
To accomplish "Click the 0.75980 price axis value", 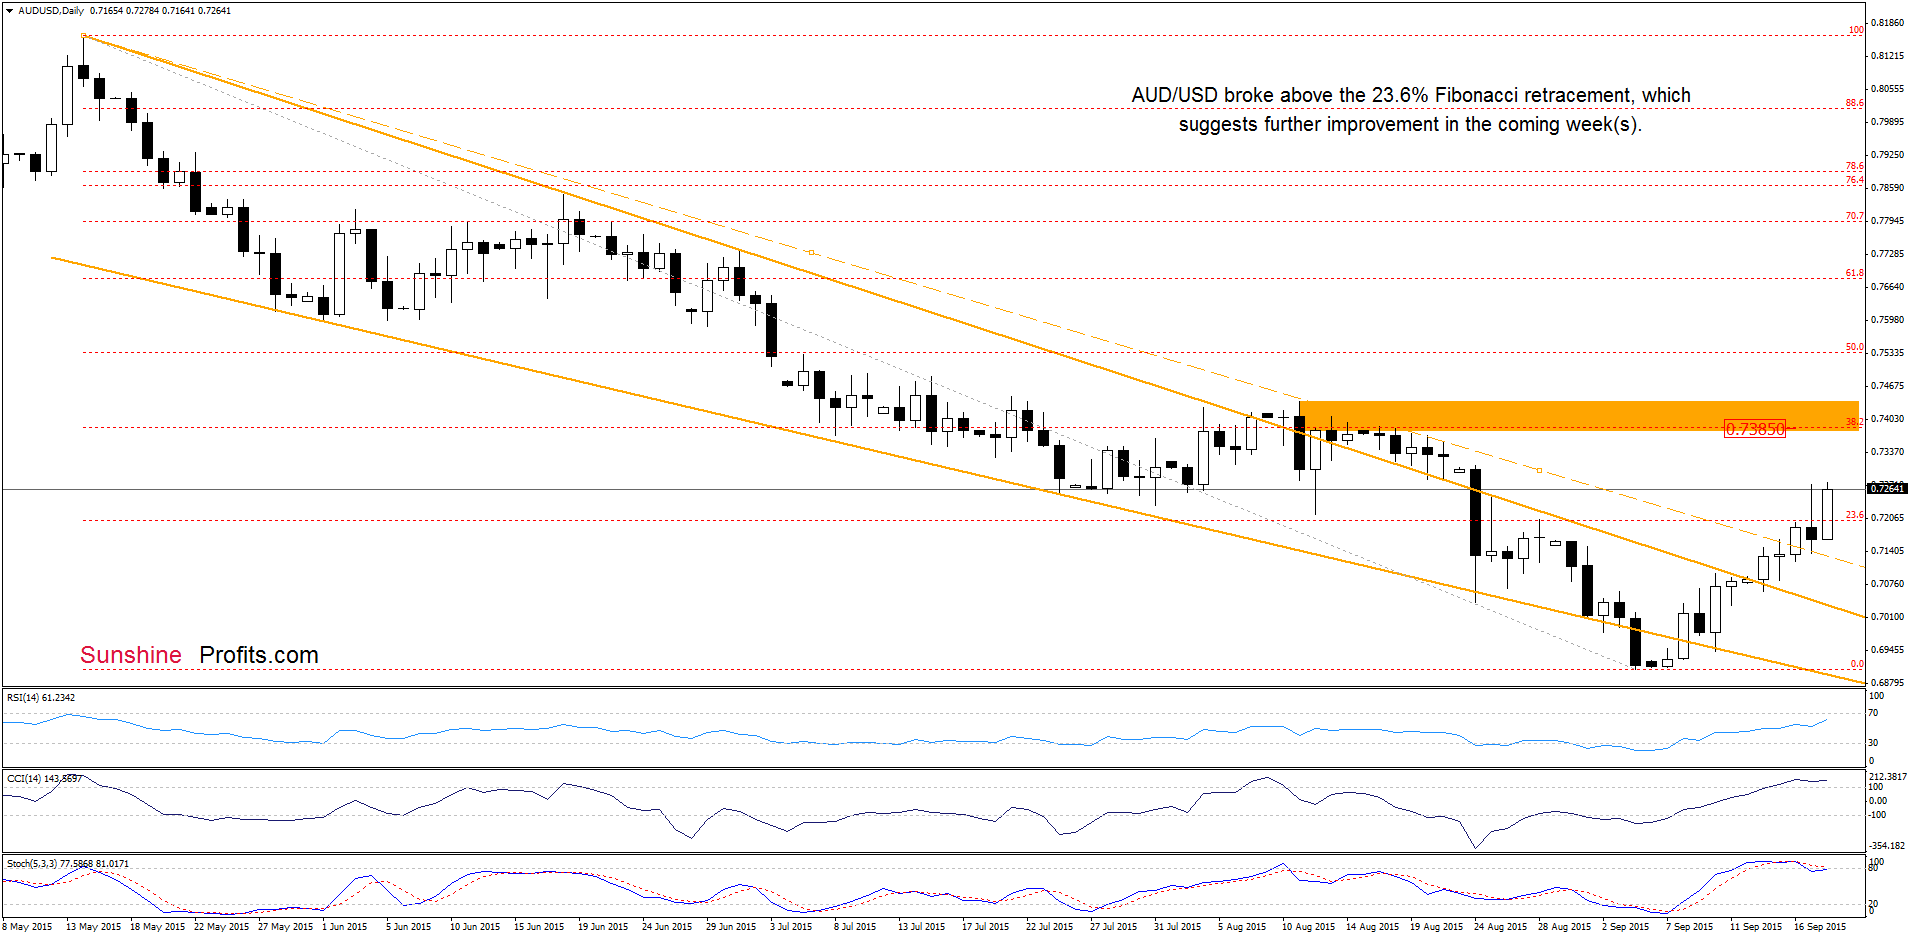I will tap(1888, 320).
